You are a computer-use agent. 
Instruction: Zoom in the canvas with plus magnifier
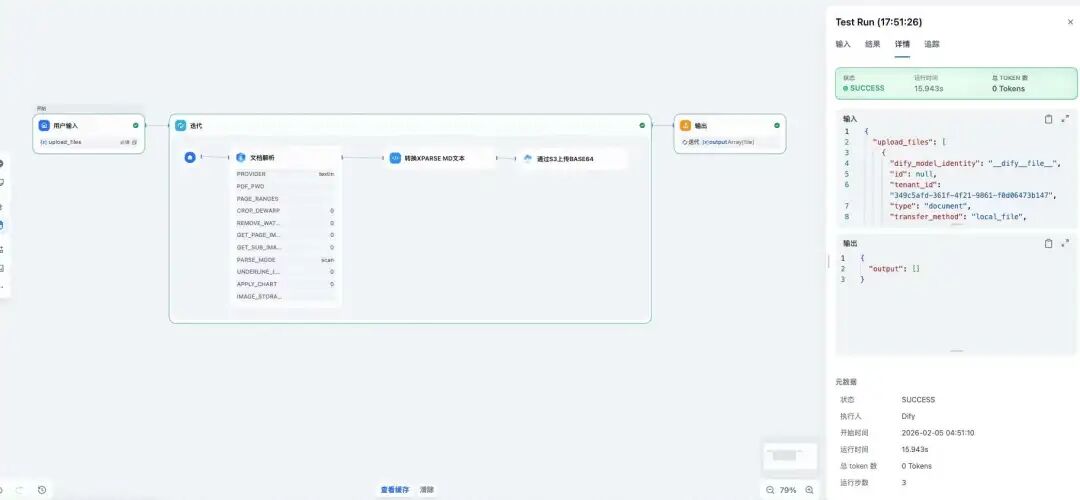(x=809, y=490)
